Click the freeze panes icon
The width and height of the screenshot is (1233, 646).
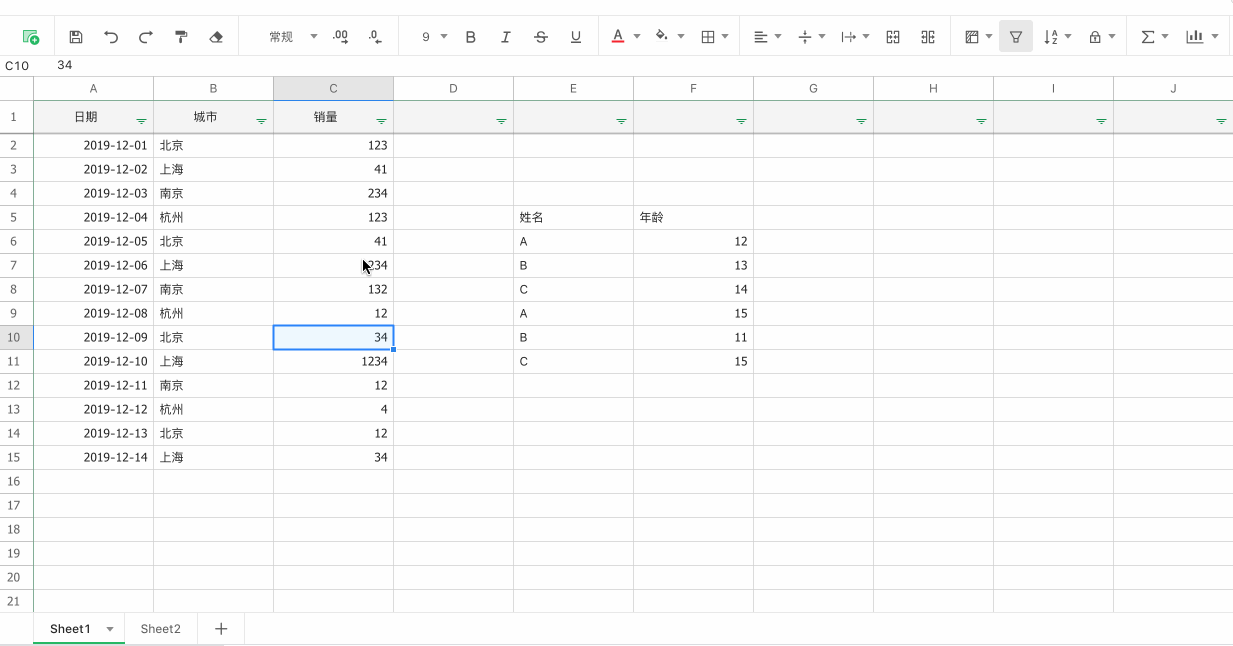(972, 37)
